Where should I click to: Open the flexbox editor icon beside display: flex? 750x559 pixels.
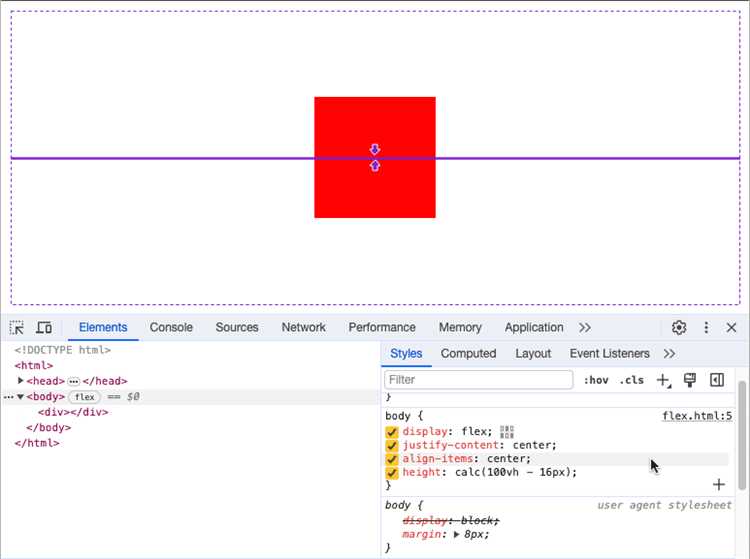pyautogui.click(x=507, y=432)
